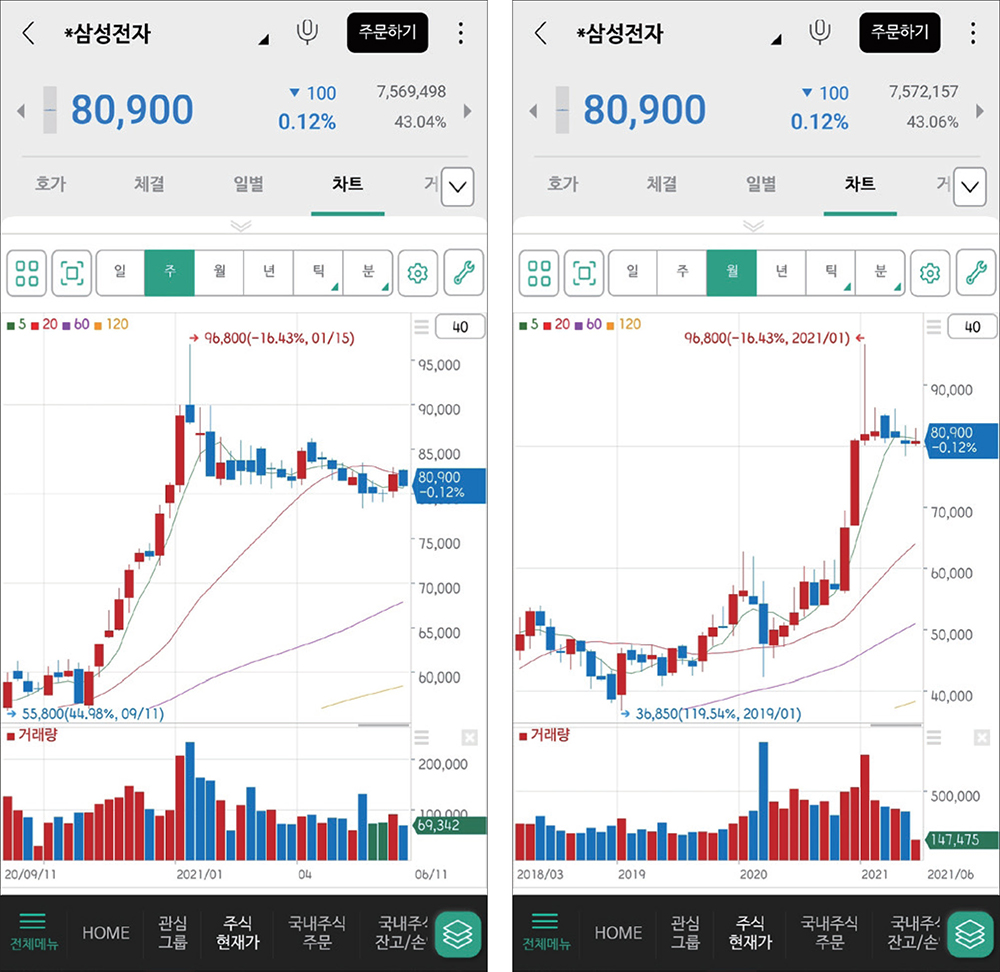Go back using left phone's back arrow
The image size is (1000, 972).
[x=29, y=33]
